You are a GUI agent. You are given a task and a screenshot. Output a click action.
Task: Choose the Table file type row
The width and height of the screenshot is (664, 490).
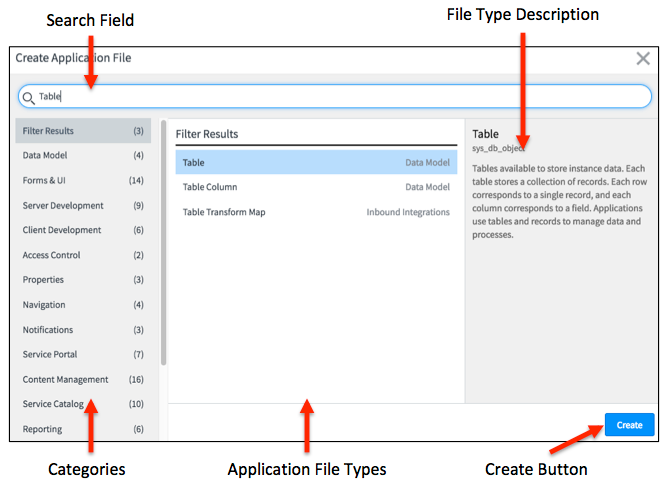(316, 163)
